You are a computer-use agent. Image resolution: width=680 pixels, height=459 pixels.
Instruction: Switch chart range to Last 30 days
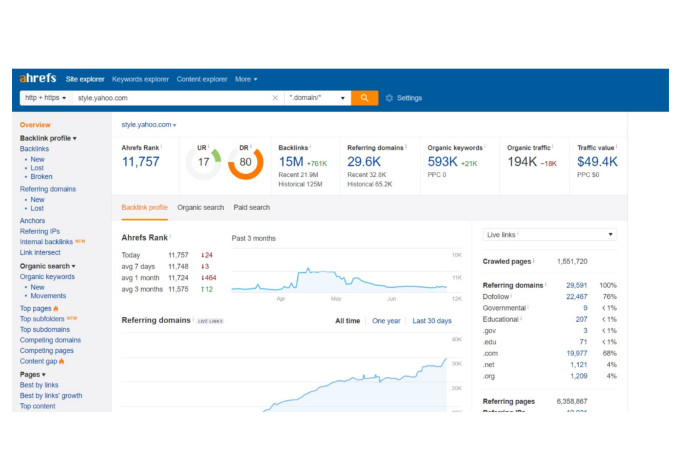[x=431, y=321]
